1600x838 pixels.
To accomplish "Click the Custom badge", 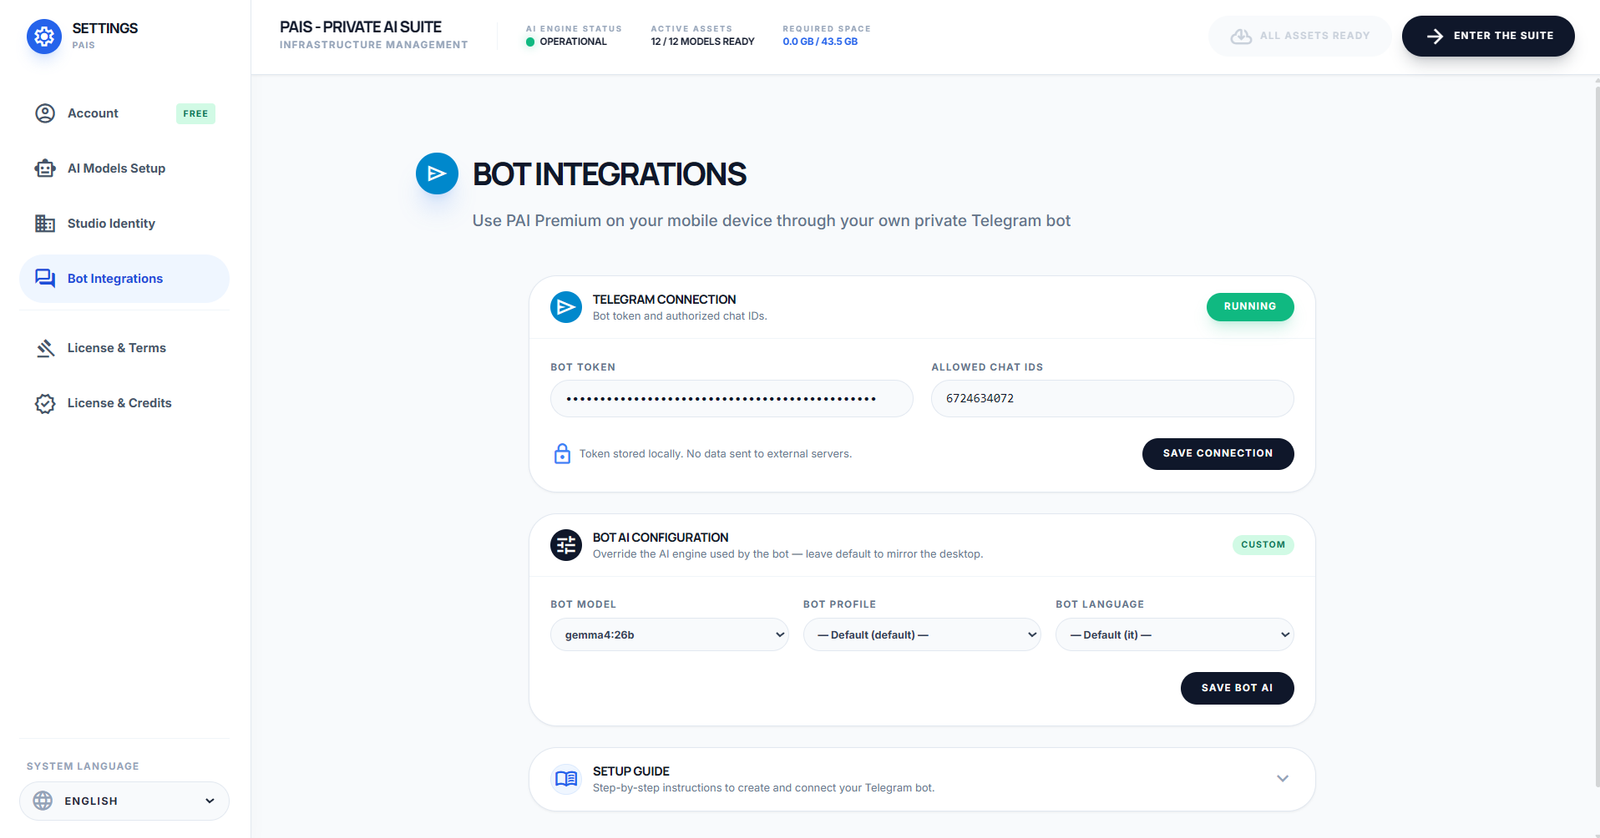I will click(1263, 545).
